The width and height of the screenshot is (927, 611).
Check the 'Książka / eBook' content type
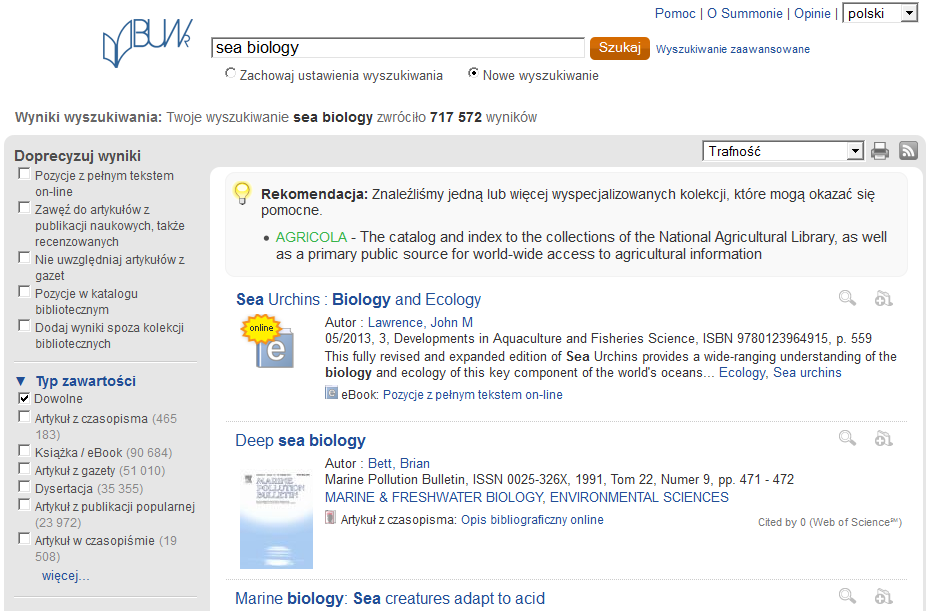point(24,452)
